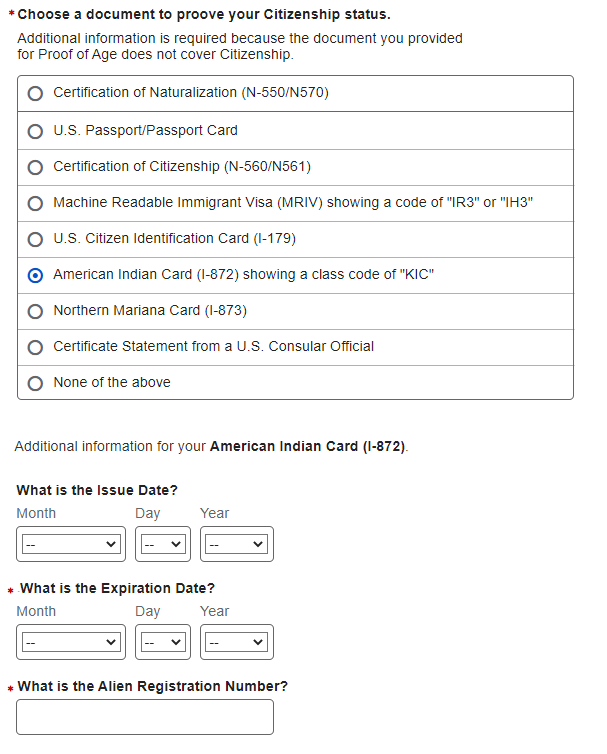Expand the Expiration Date Month dropdown
The height and width of the screenshot is (754, 607).
[x=70, y=642]
